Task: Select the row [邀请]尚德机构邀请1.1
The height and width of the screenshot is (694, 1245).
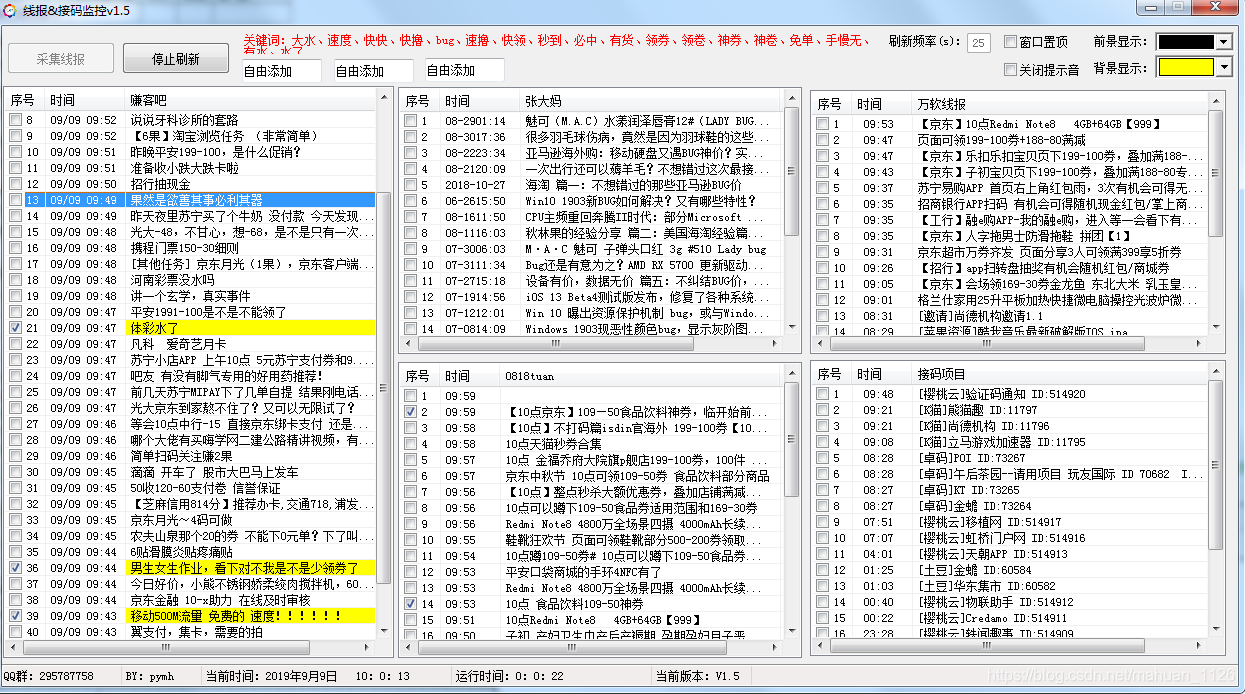Action: tap(1010, 316)
